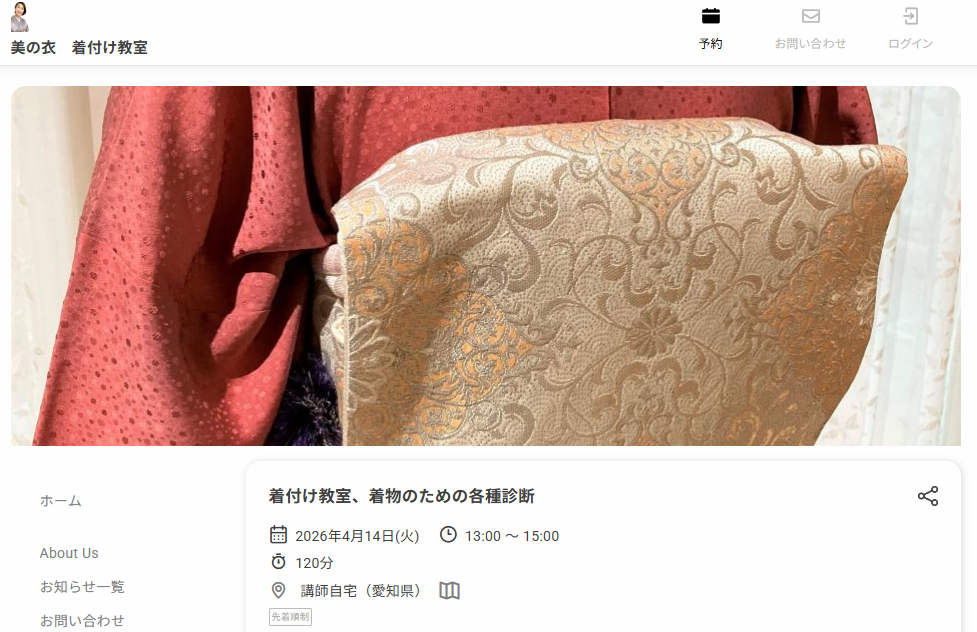Viewport: 977px width, 632px height.
Task: Click the ログイン door icon
Action: coord(910,16)
